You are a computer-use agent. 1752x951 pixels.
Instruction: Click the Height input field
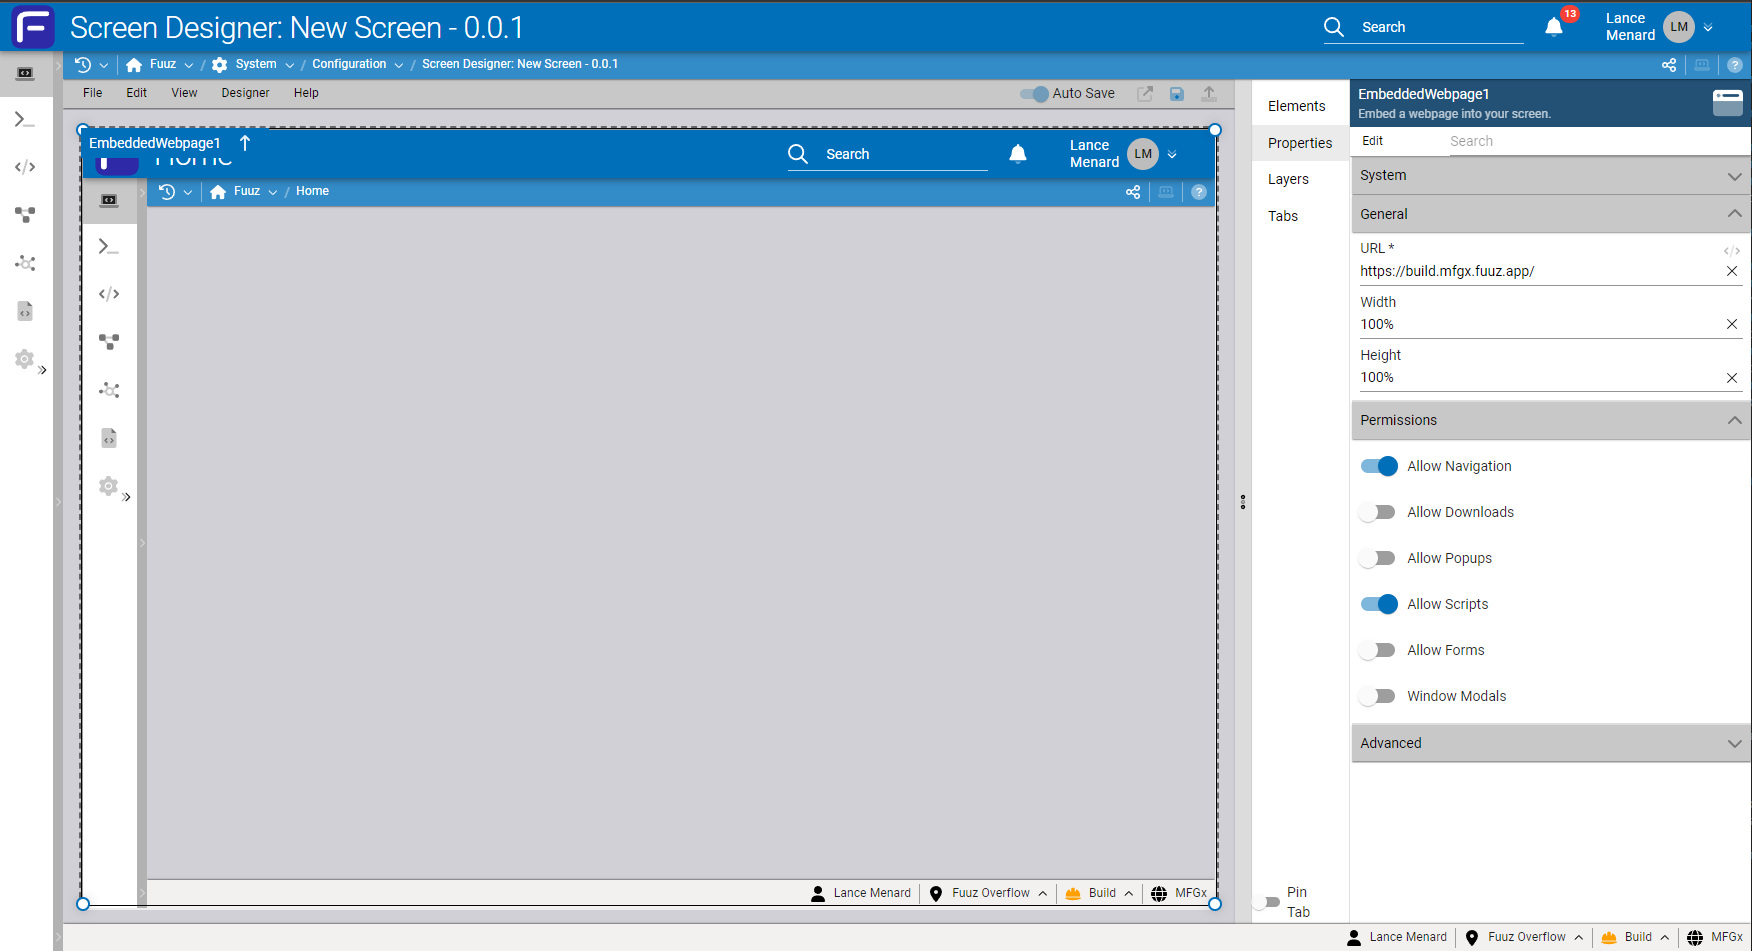pyautogui.click(x=1540, y=377)
